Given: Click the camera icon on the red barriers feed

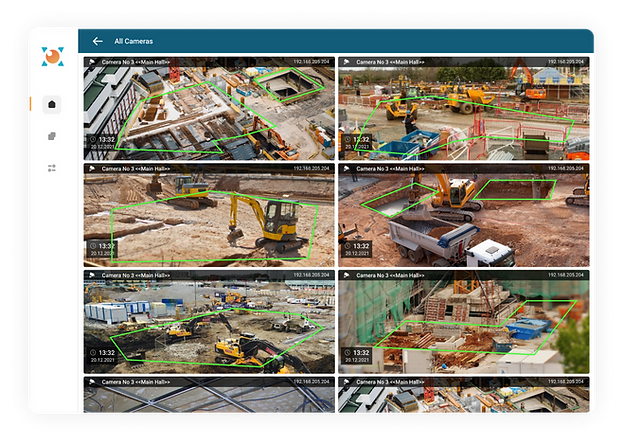Looking at the screenshot, I should tap(346, 63).
